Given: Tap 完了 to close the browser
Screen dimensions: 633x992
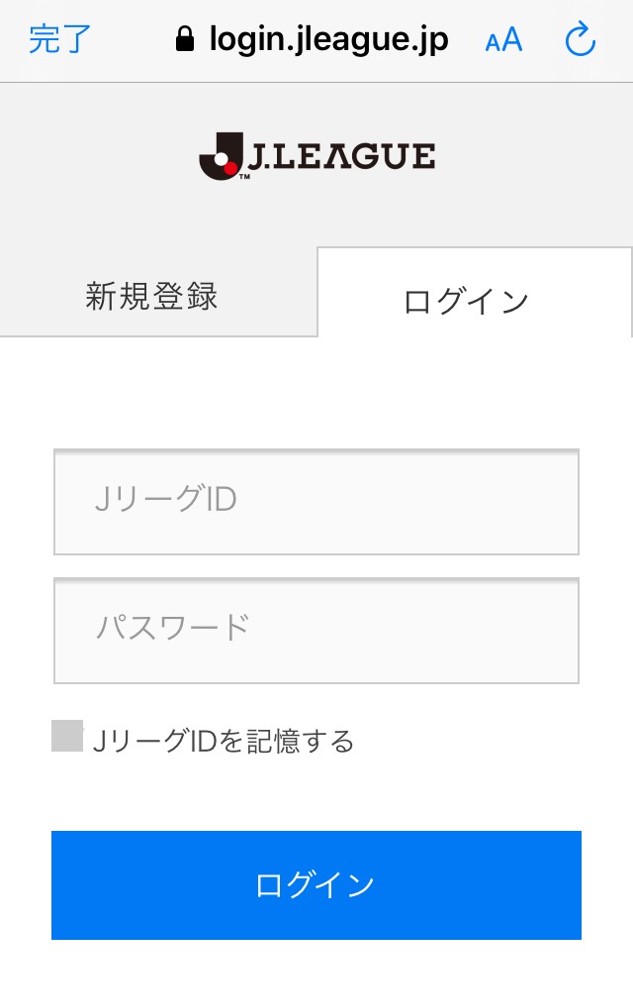Looking at the screenshot, I should pos(60,40).
